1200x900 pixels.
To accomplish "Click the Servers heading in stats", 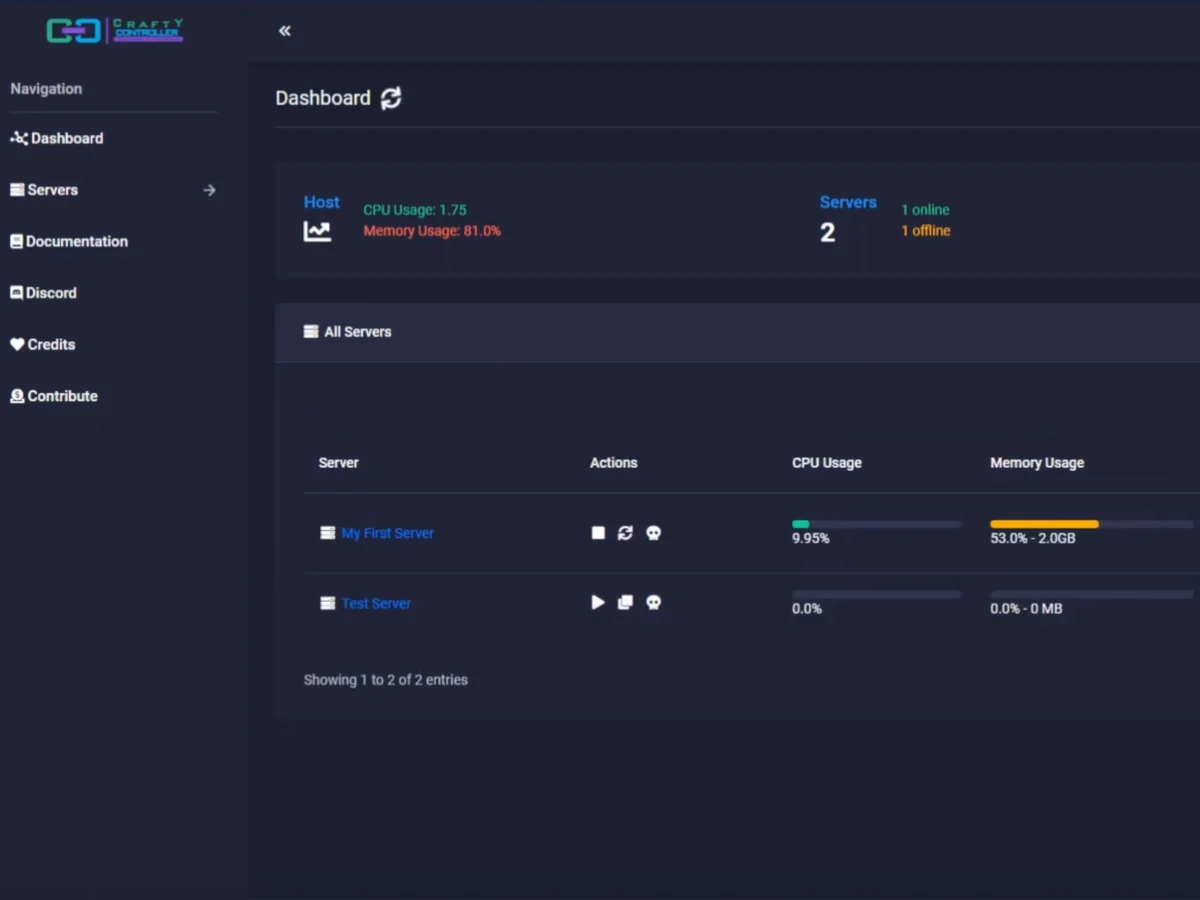I will [848, 202].
